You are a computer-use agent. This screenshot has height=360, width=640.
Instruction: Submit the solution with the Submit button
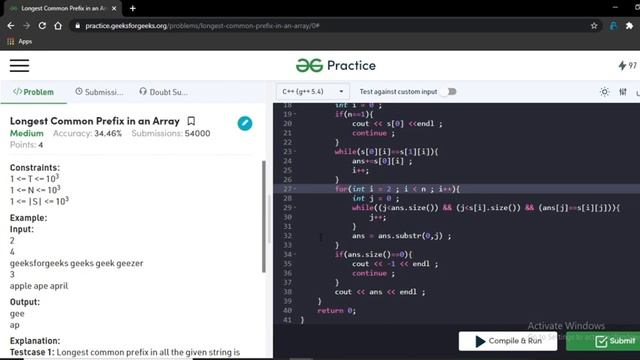pyautogui.click(x=603, y=341)
